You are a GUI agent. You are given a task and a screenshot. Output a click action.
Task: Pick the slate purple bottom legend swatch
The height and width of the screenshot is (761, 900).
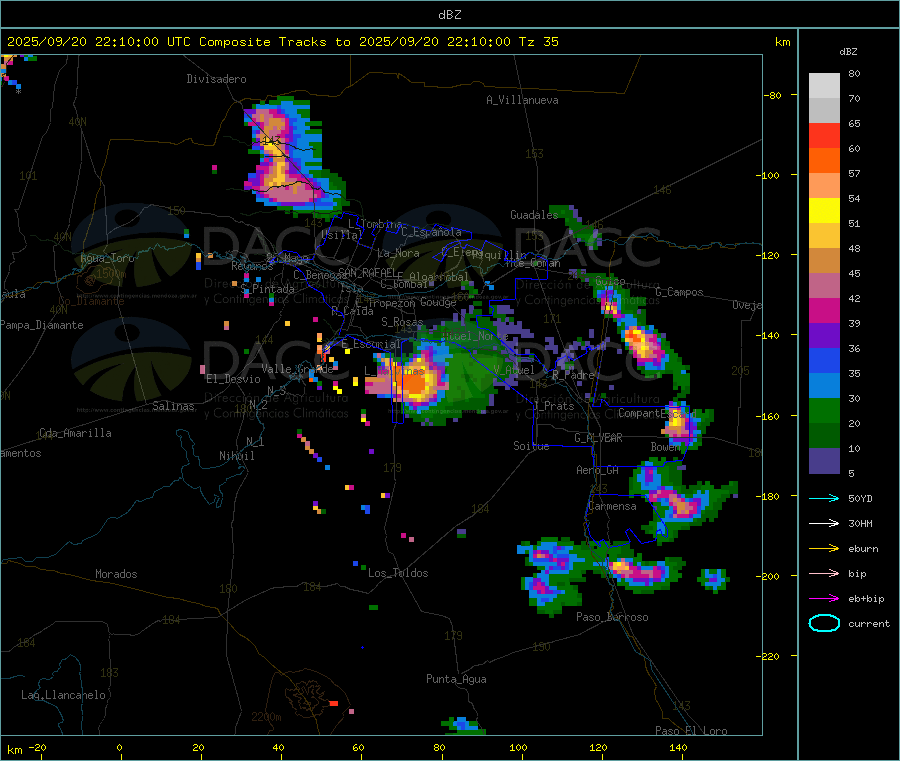coord(824,461)
